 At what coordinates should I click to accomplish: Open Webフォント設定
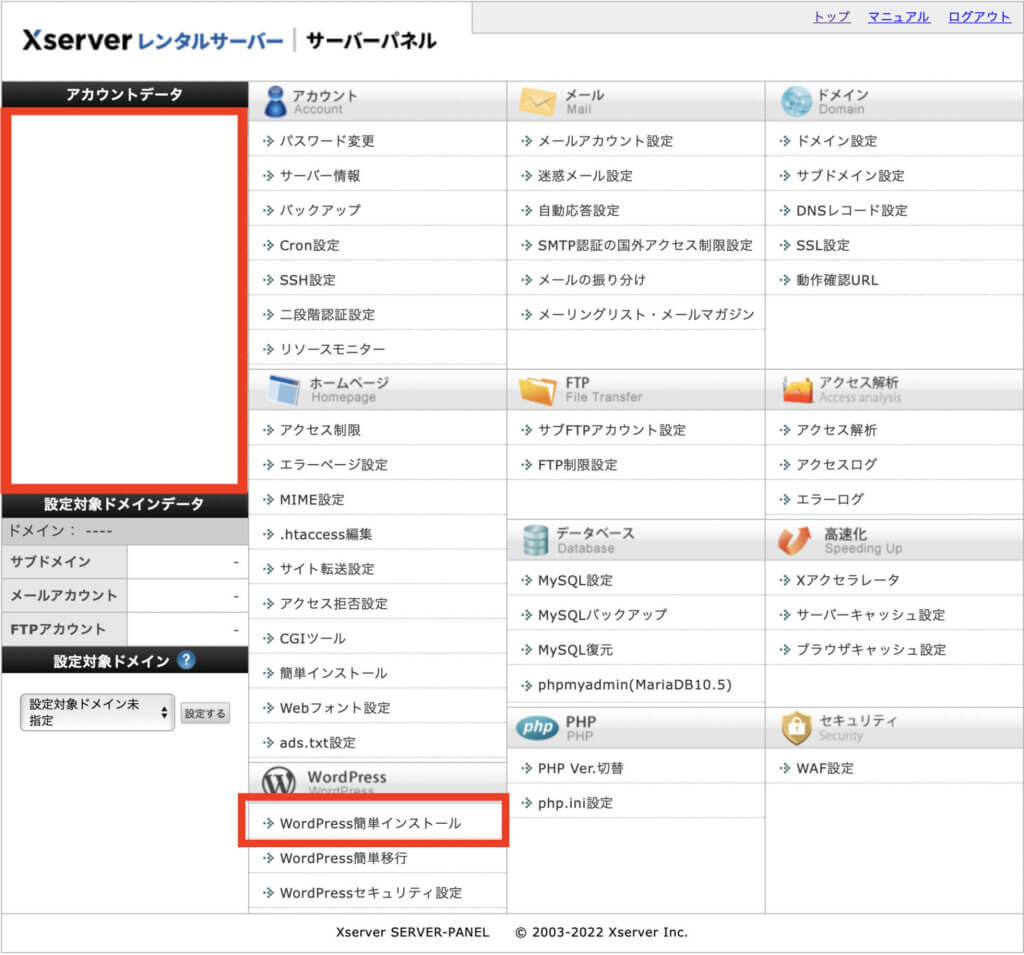(335, 708)
